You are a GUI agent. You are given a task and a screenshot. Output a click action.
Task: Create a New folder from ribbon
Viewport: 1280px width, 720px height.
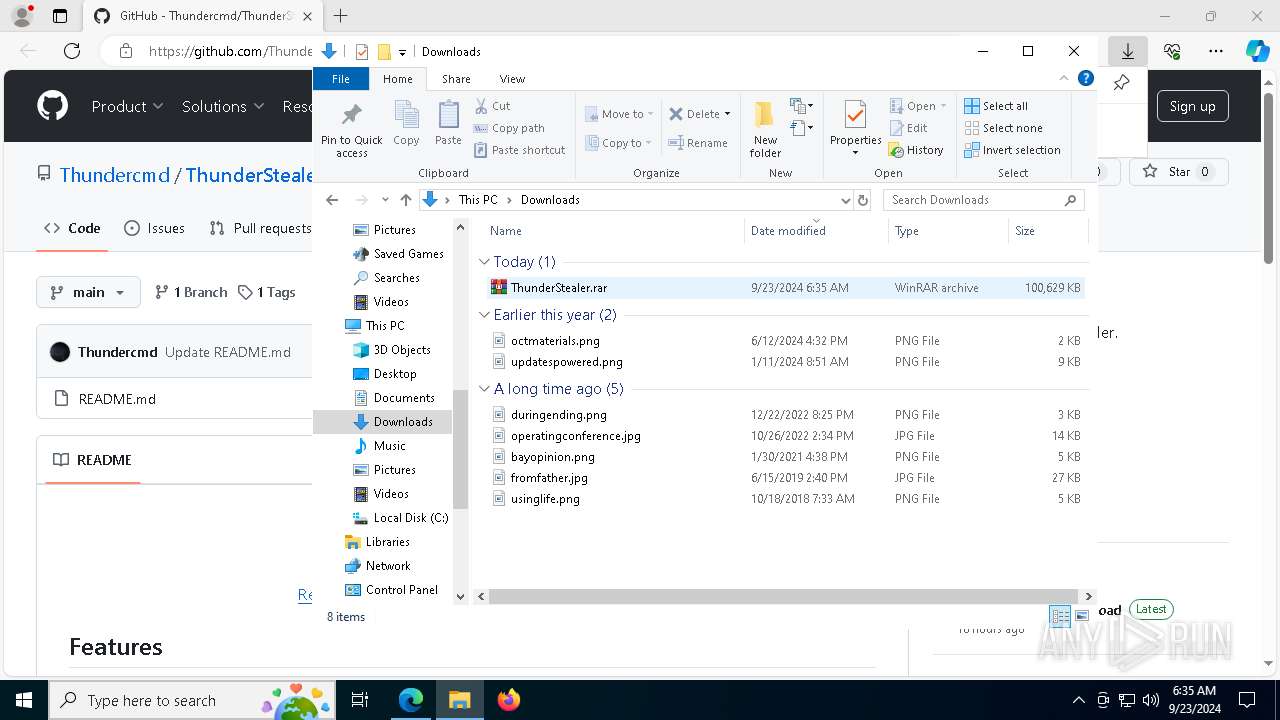click(x=765, y=128)
